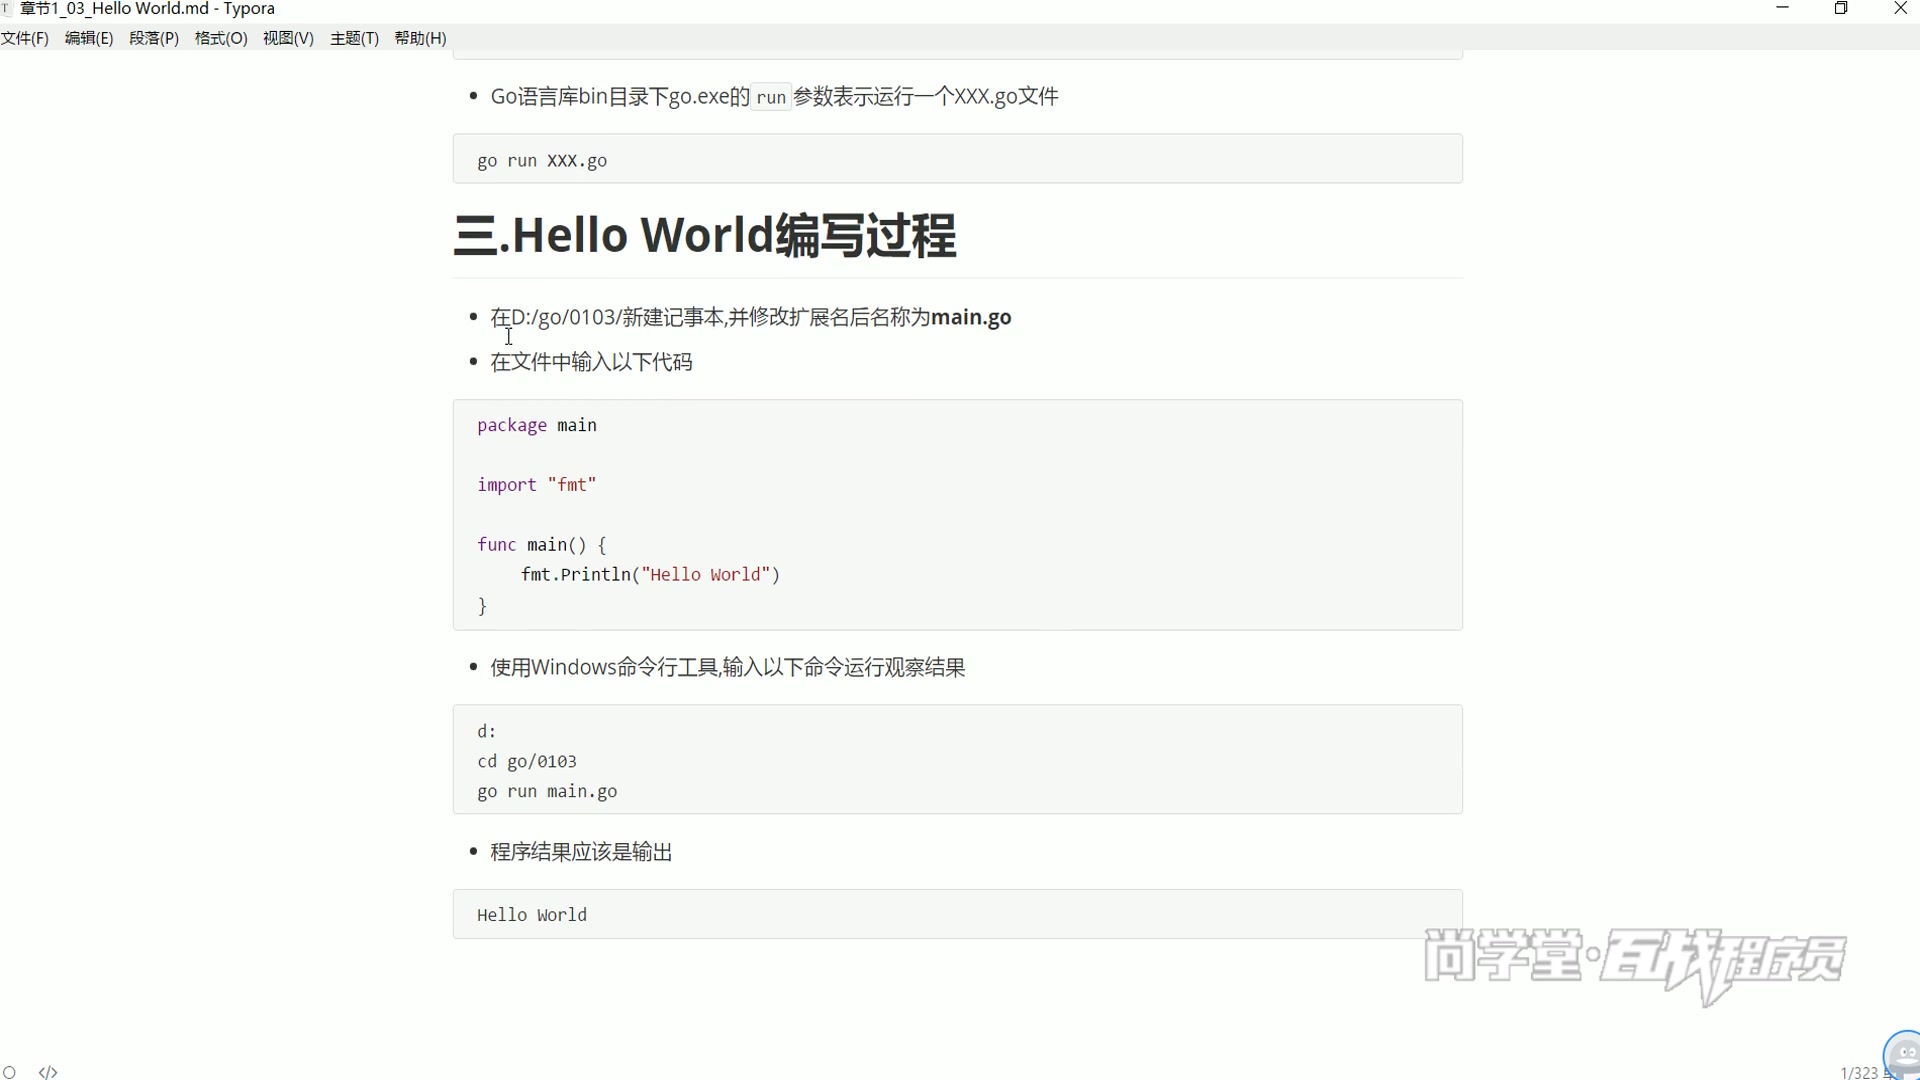Open the 帮助(H) menu
This screenshot has width=1920, height=1080.
point(420,38)
